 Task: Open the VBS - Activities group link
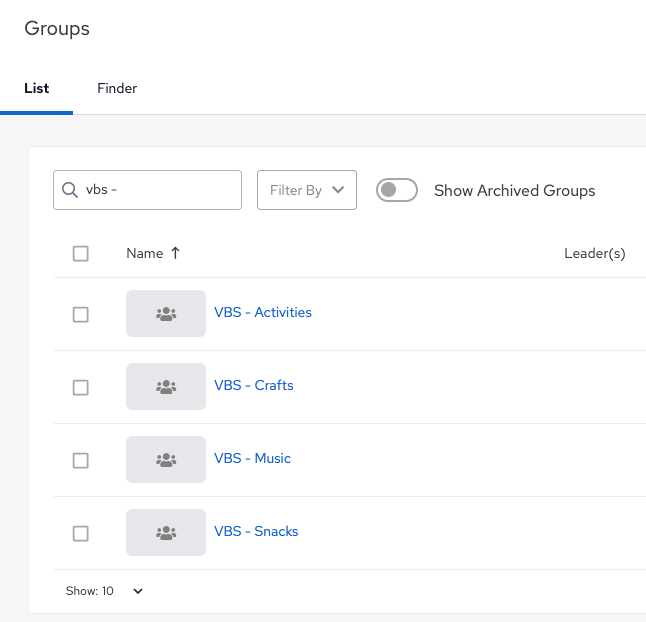click(263, 312)
